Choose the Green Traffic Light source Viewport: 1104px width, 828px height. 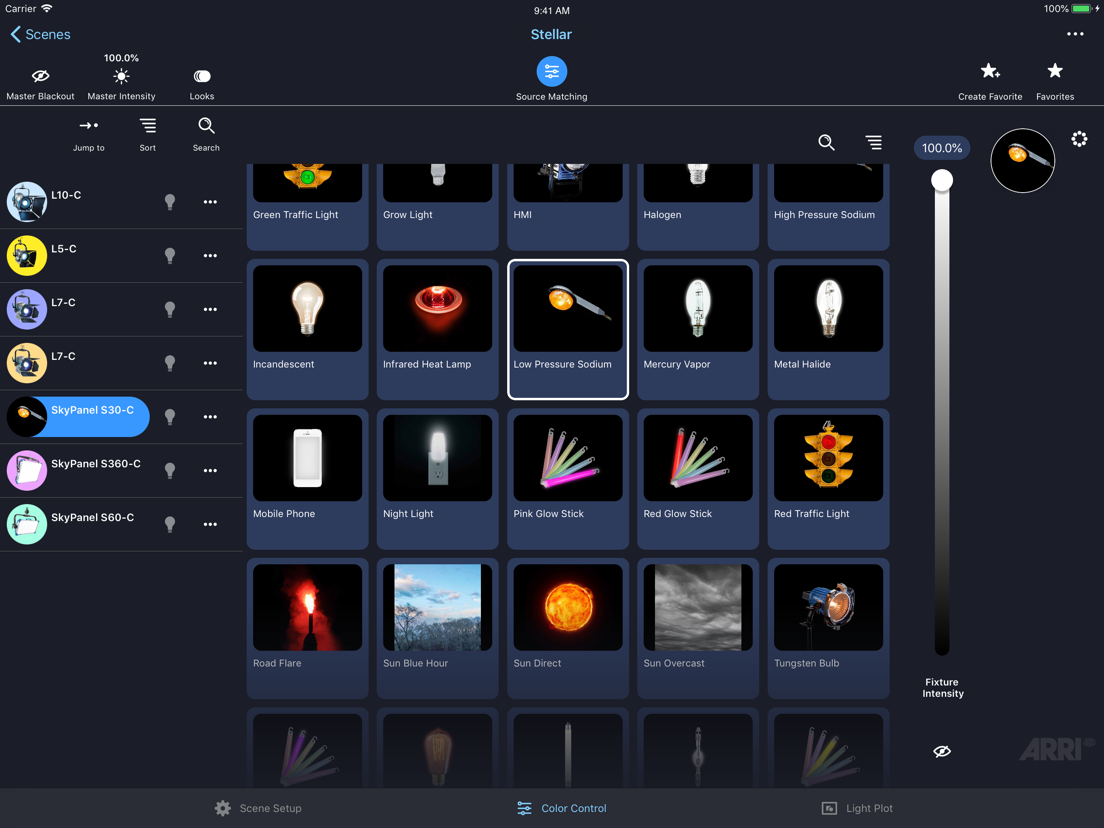click(308, 207)
